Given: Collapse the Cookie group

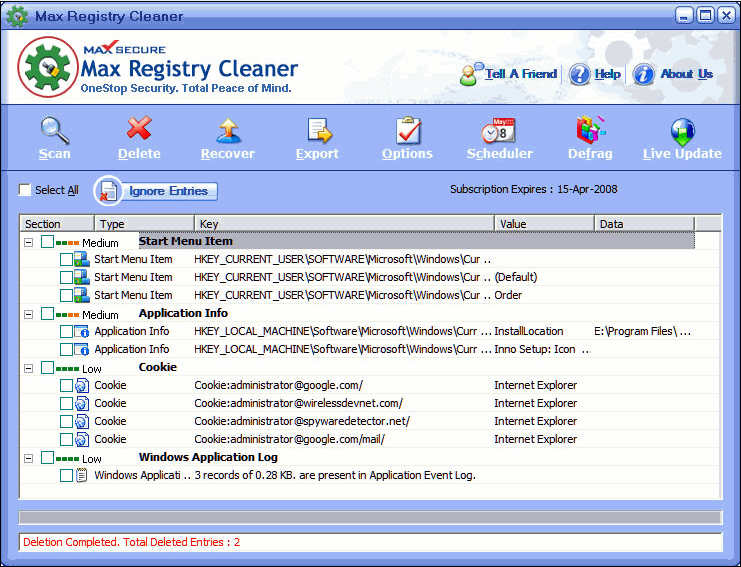Looking at the screenshot, I should pyautogui.click(x=28, y=368).
